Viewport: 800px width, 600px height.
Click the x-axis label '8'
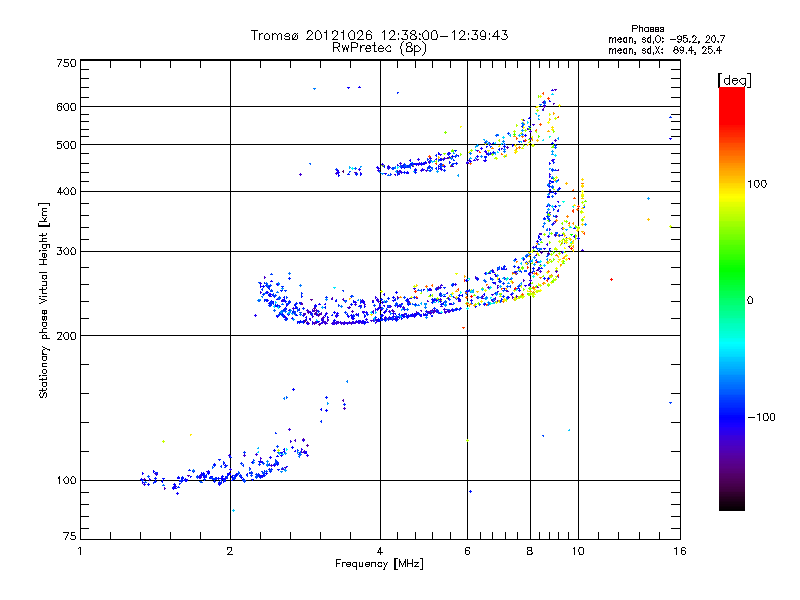530,551
